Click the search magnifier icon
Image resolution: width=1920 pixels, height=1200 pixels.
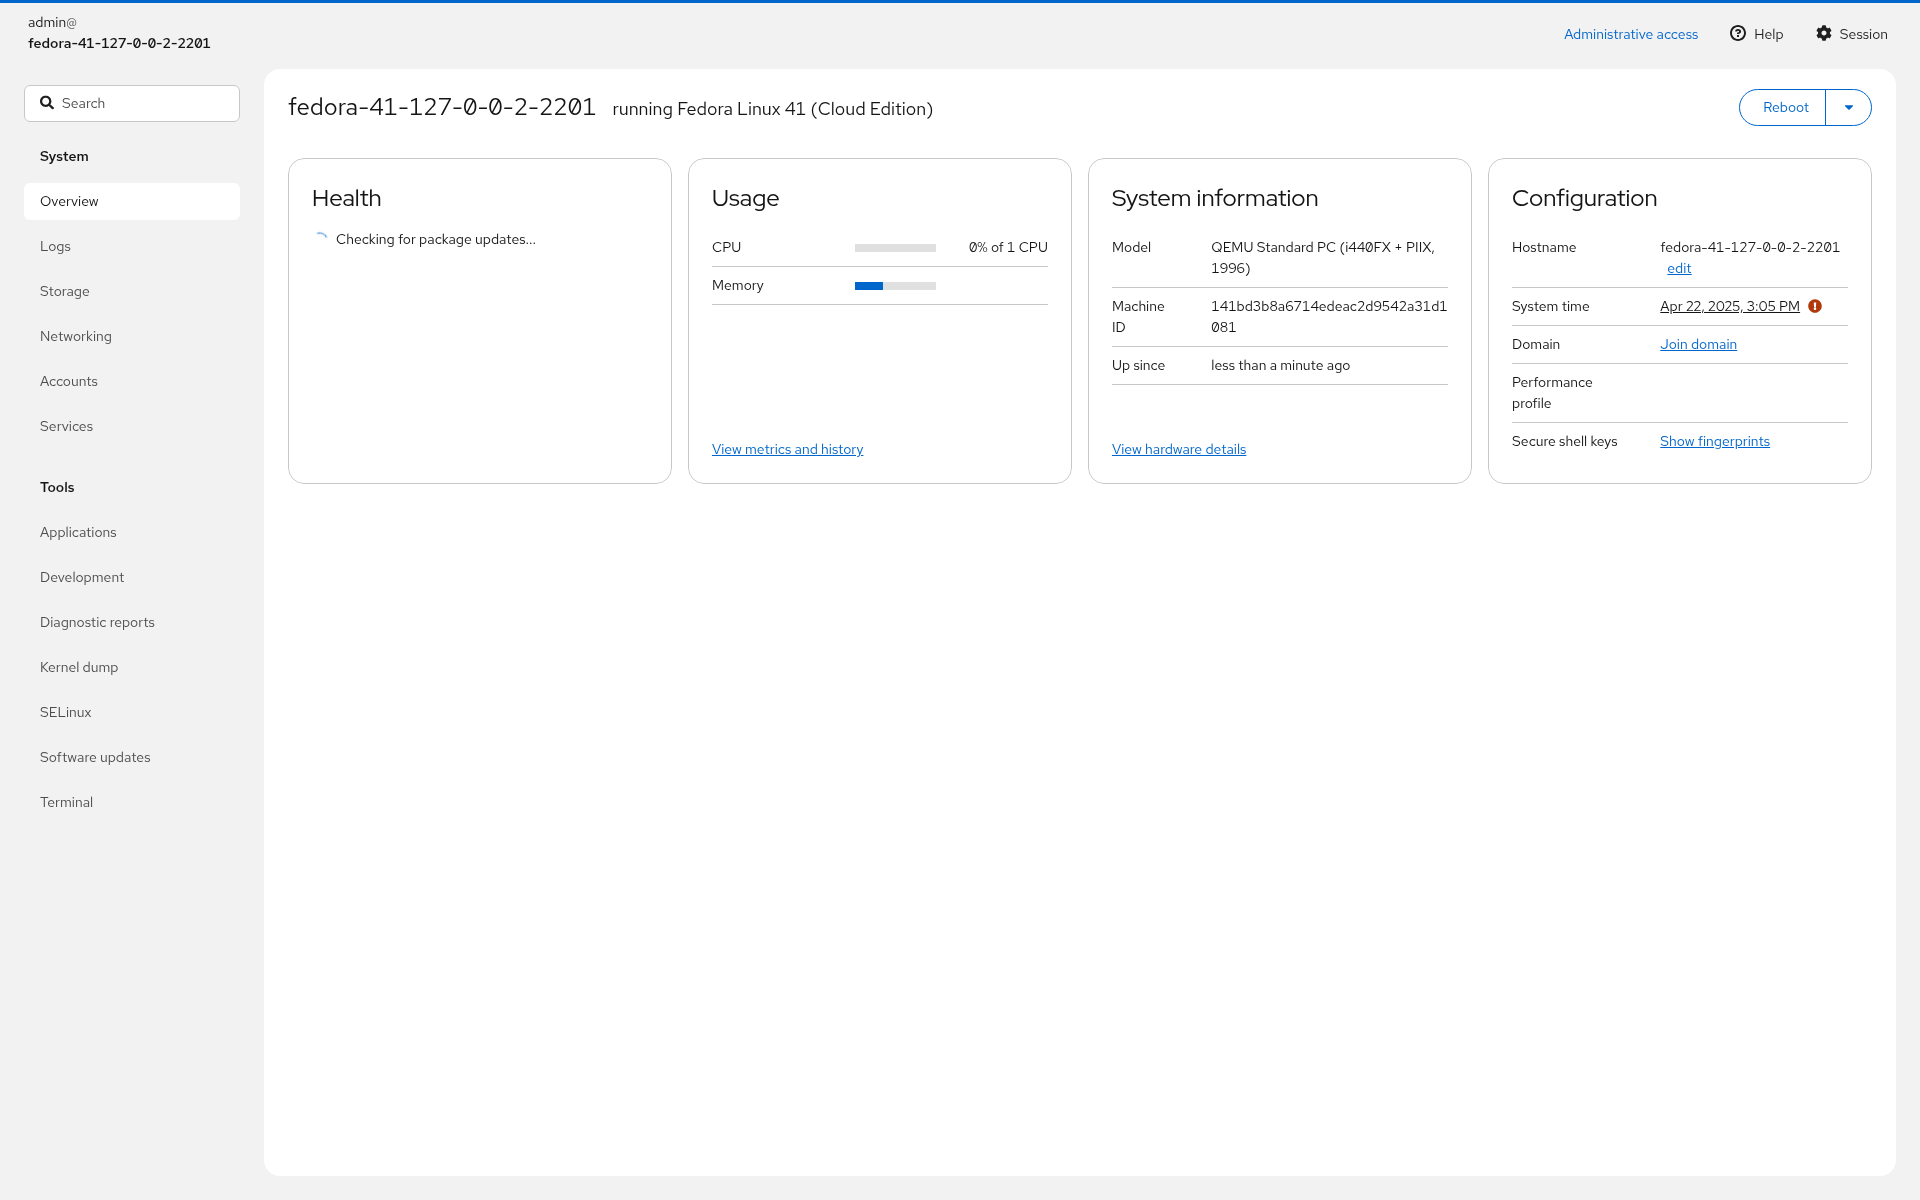(47, 103)
